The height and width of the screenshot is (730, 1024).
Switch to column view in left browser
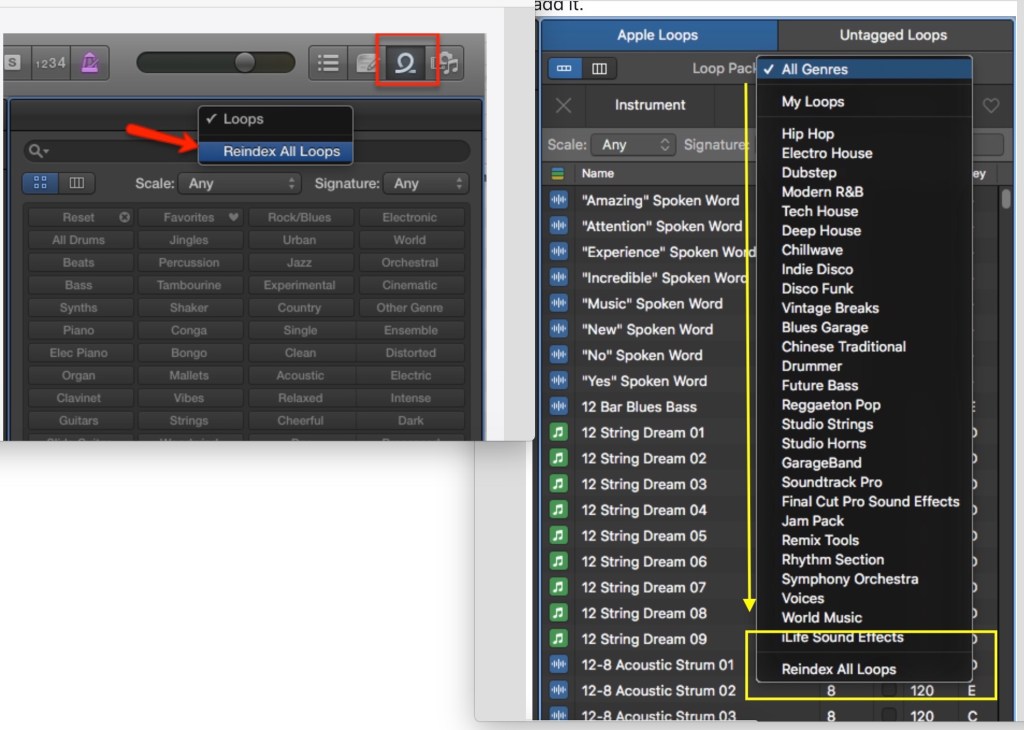pyautogui.click(x=76, y=183)
